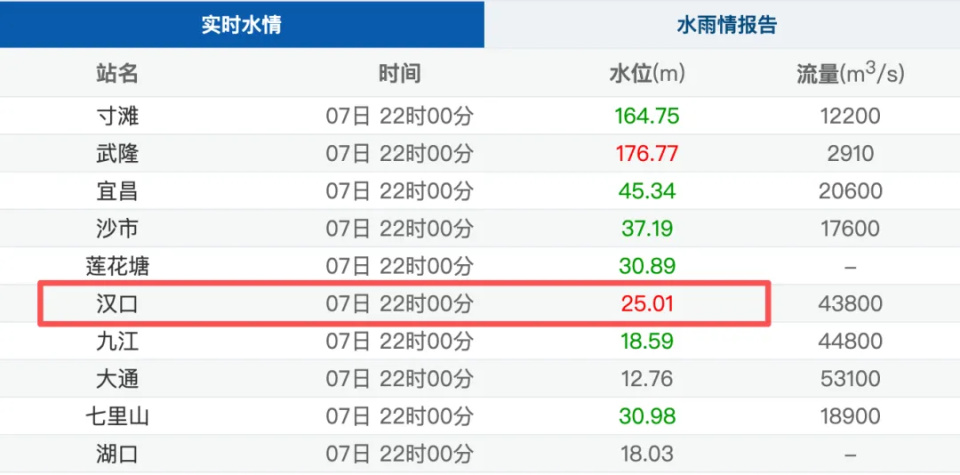Click the flow dash in 莲花塘 row
Viewport: 960px width, 475px height.
click(x=850, y=267)
